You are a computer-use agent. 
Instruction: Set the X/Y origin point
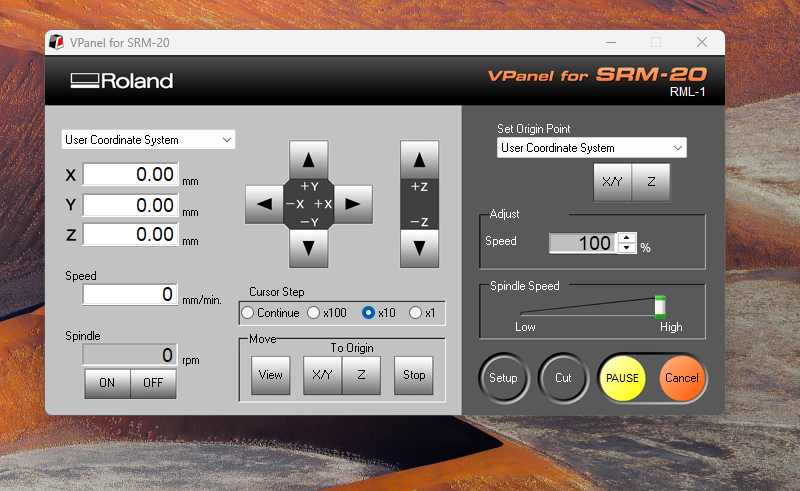(x=612, y=182)
